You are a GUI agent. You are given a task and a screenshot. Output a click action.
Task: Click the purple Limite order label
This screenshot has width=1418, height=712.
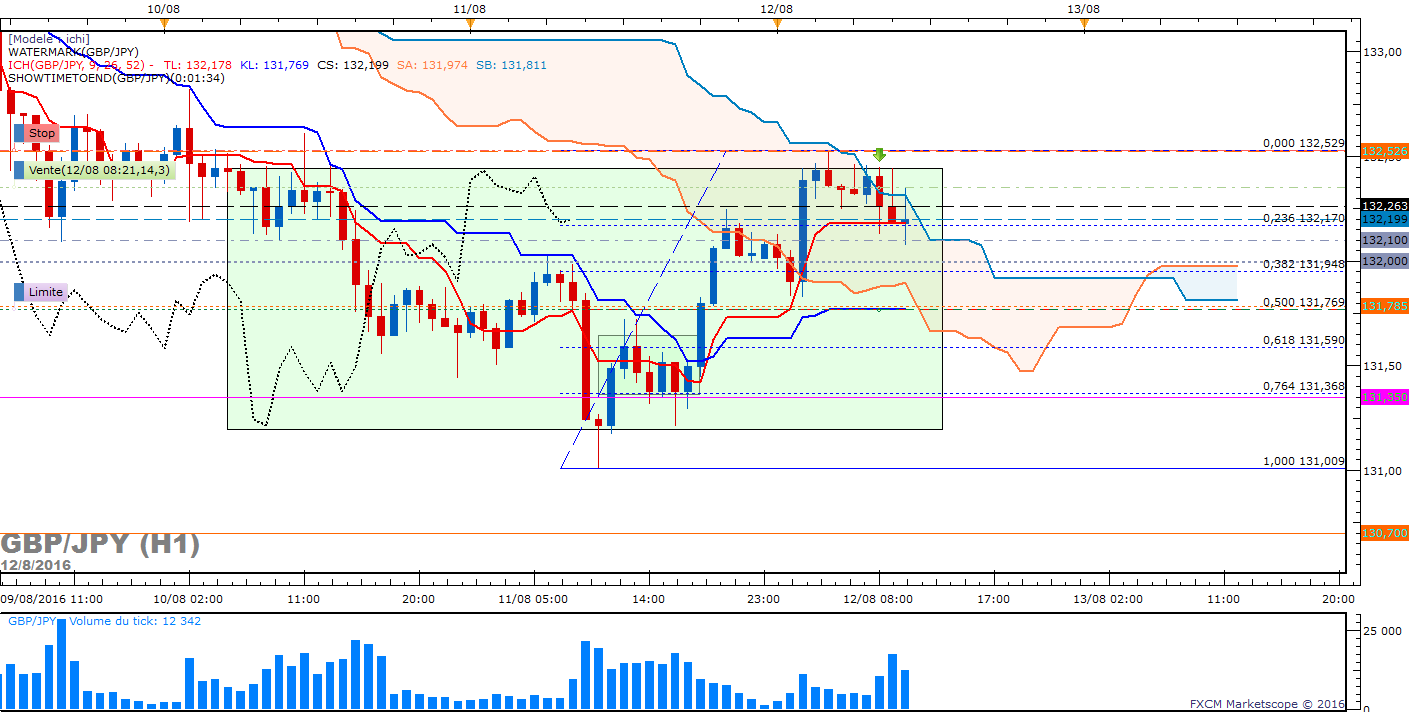coord(46,292)
